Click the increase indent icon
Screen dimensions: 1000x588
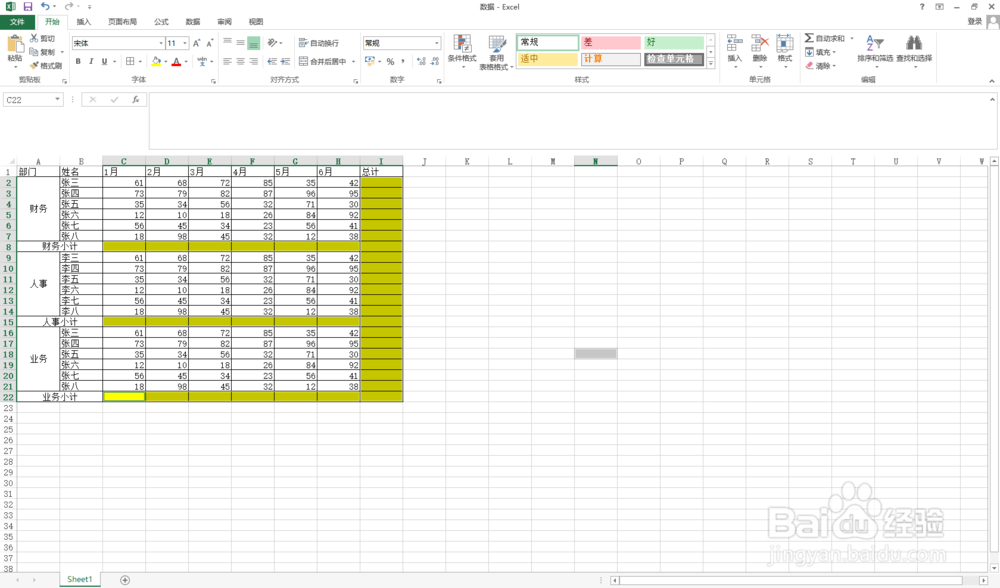285,61
